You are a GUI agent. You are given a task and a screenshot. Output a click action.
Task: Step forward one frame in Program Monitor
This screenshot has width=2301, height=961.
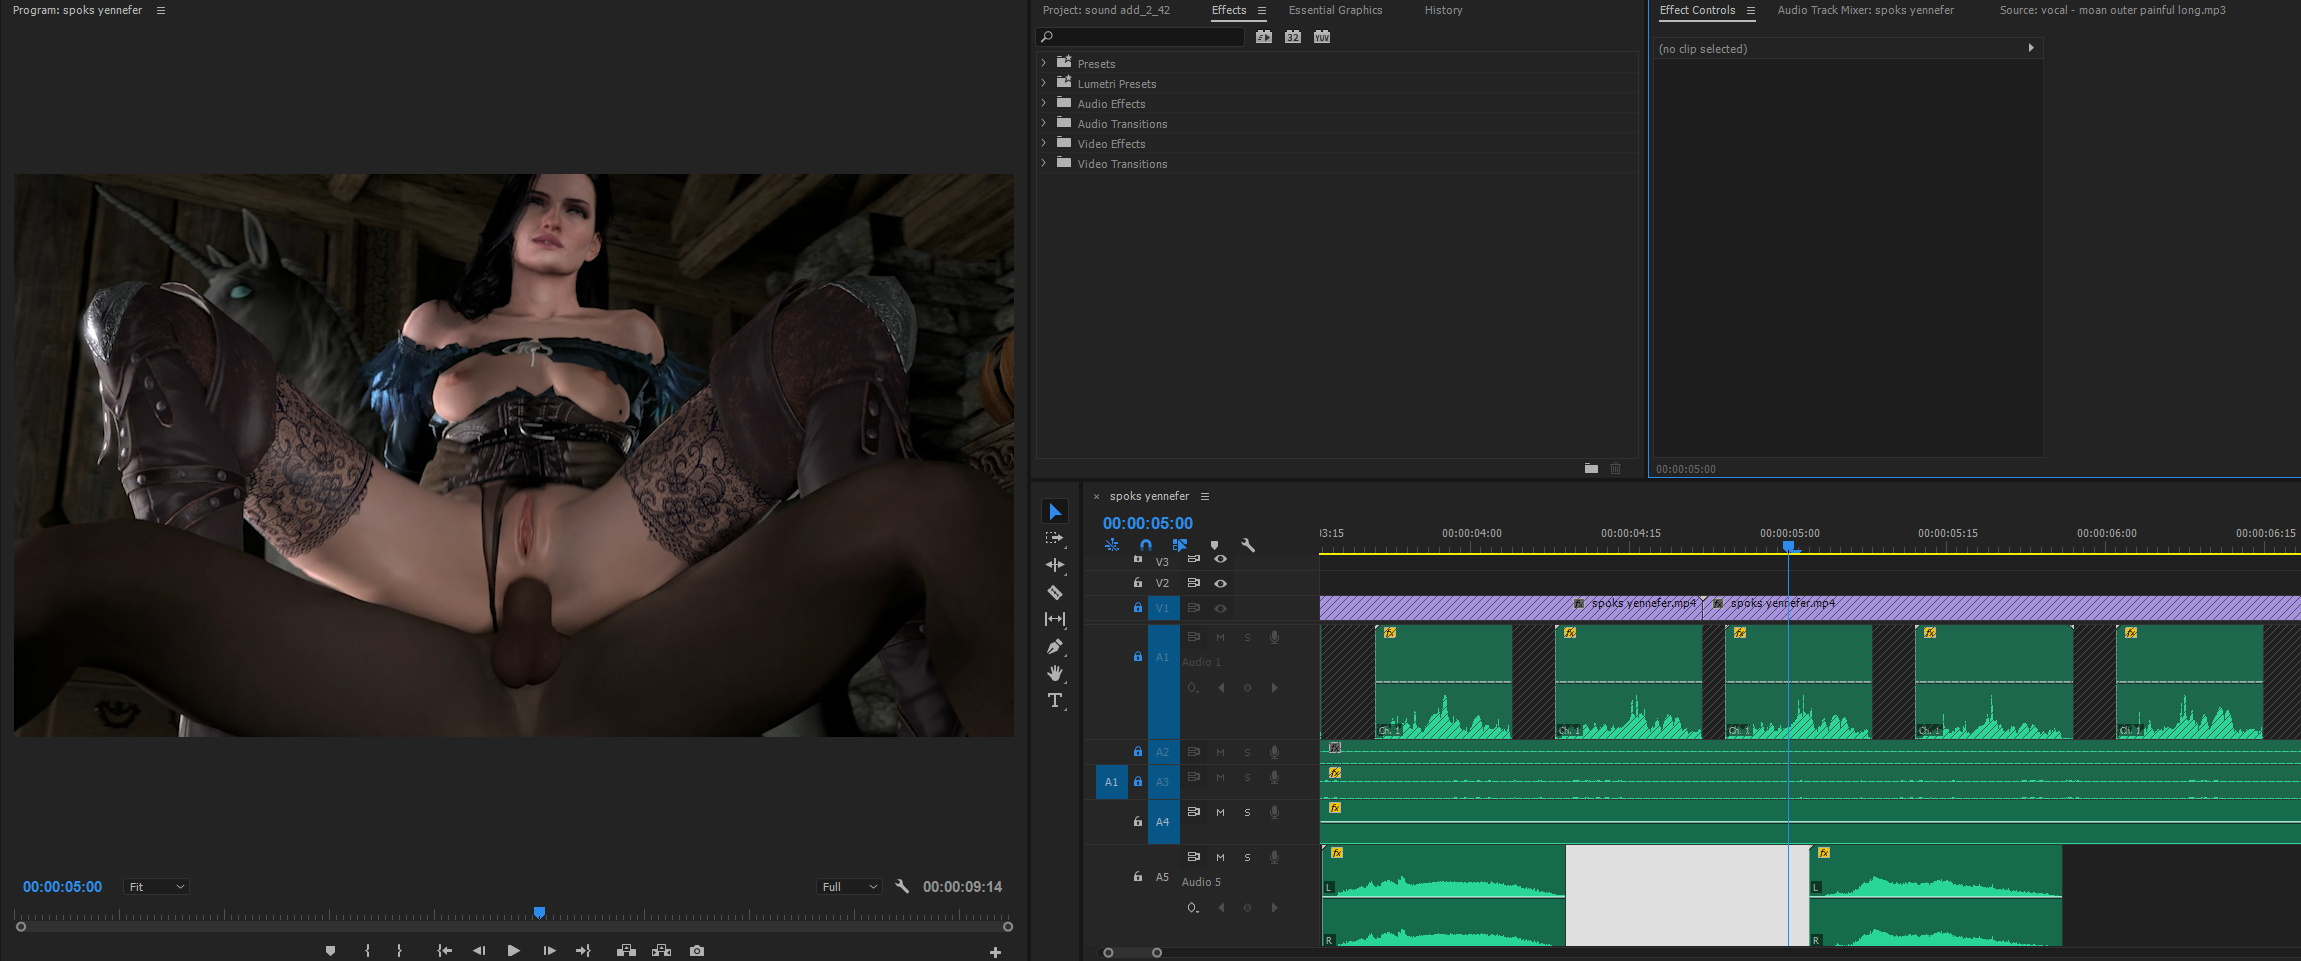point(549,950)
